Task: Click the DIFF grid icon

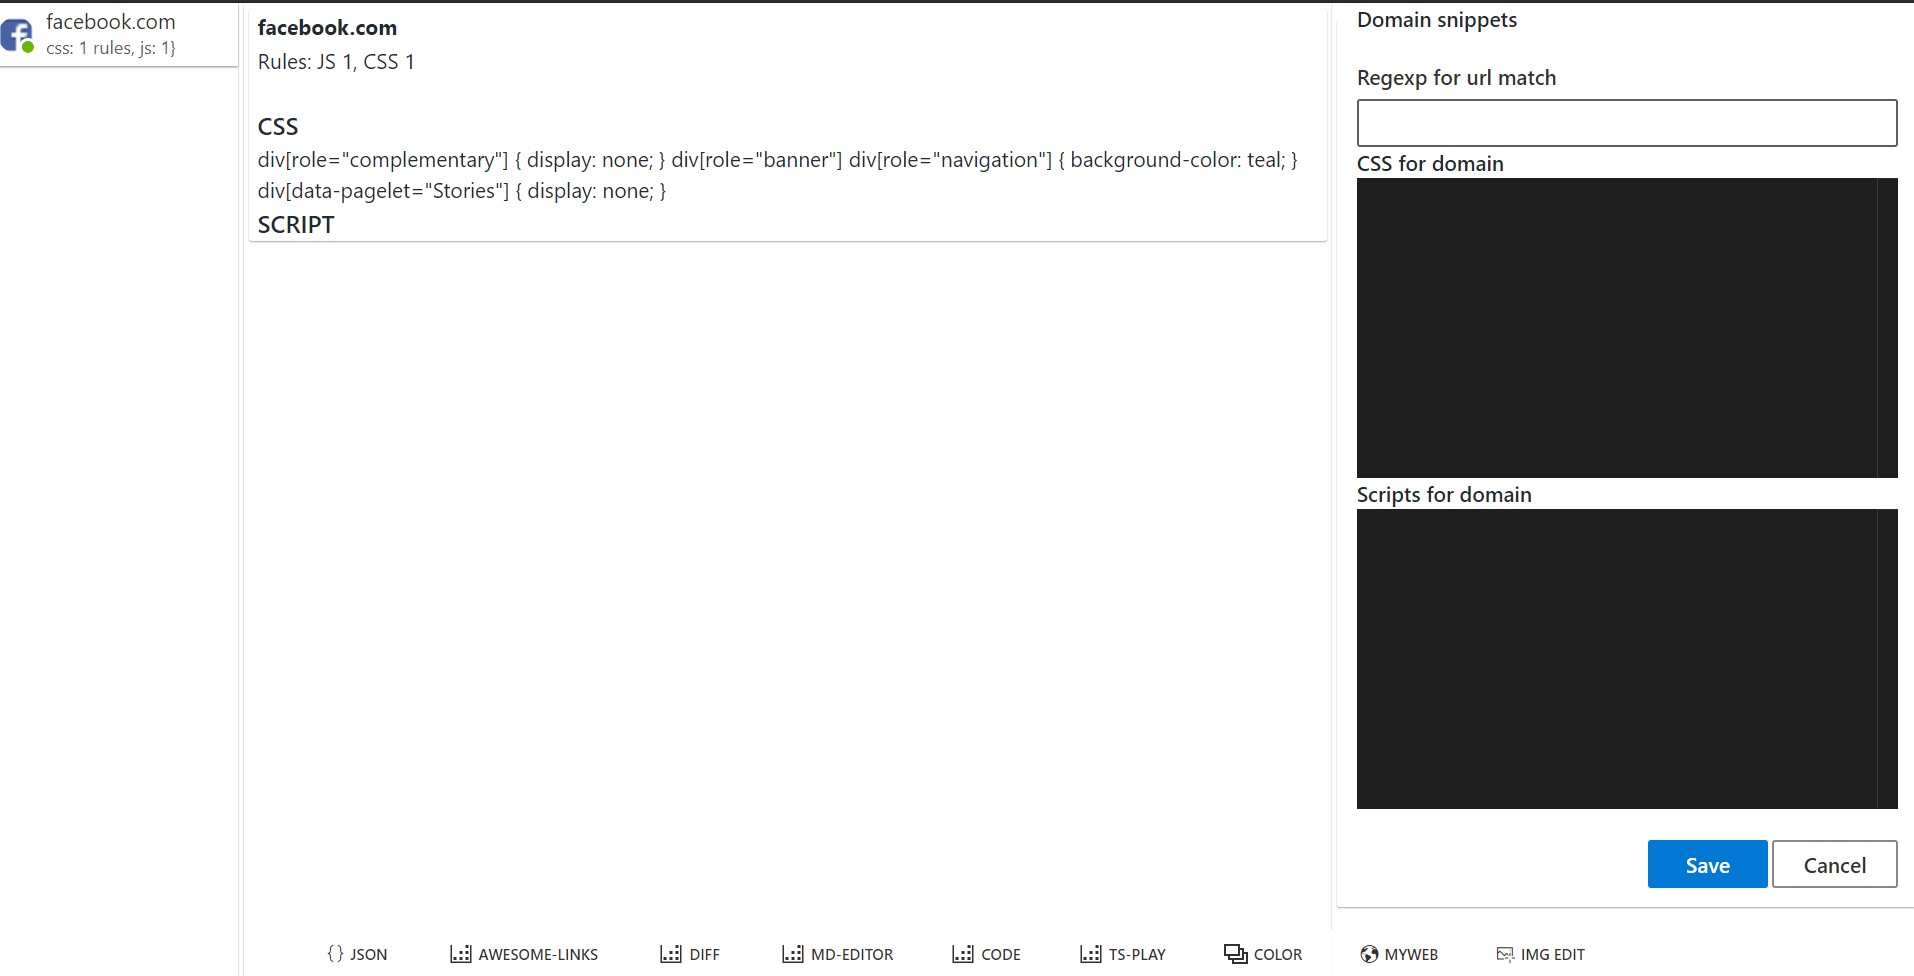Action: pos(671,954)
